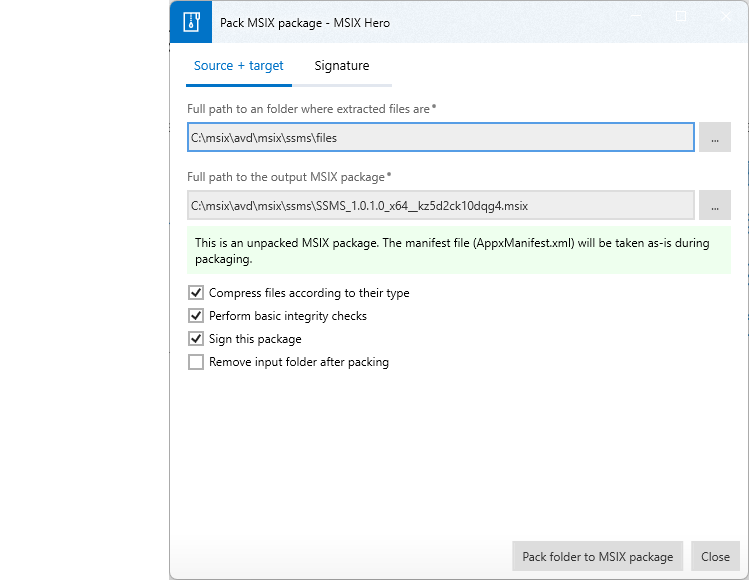This screenshot has width=749, height=580.
Task: Click the Close button at the bottom
Action: (x=715, y=557)
